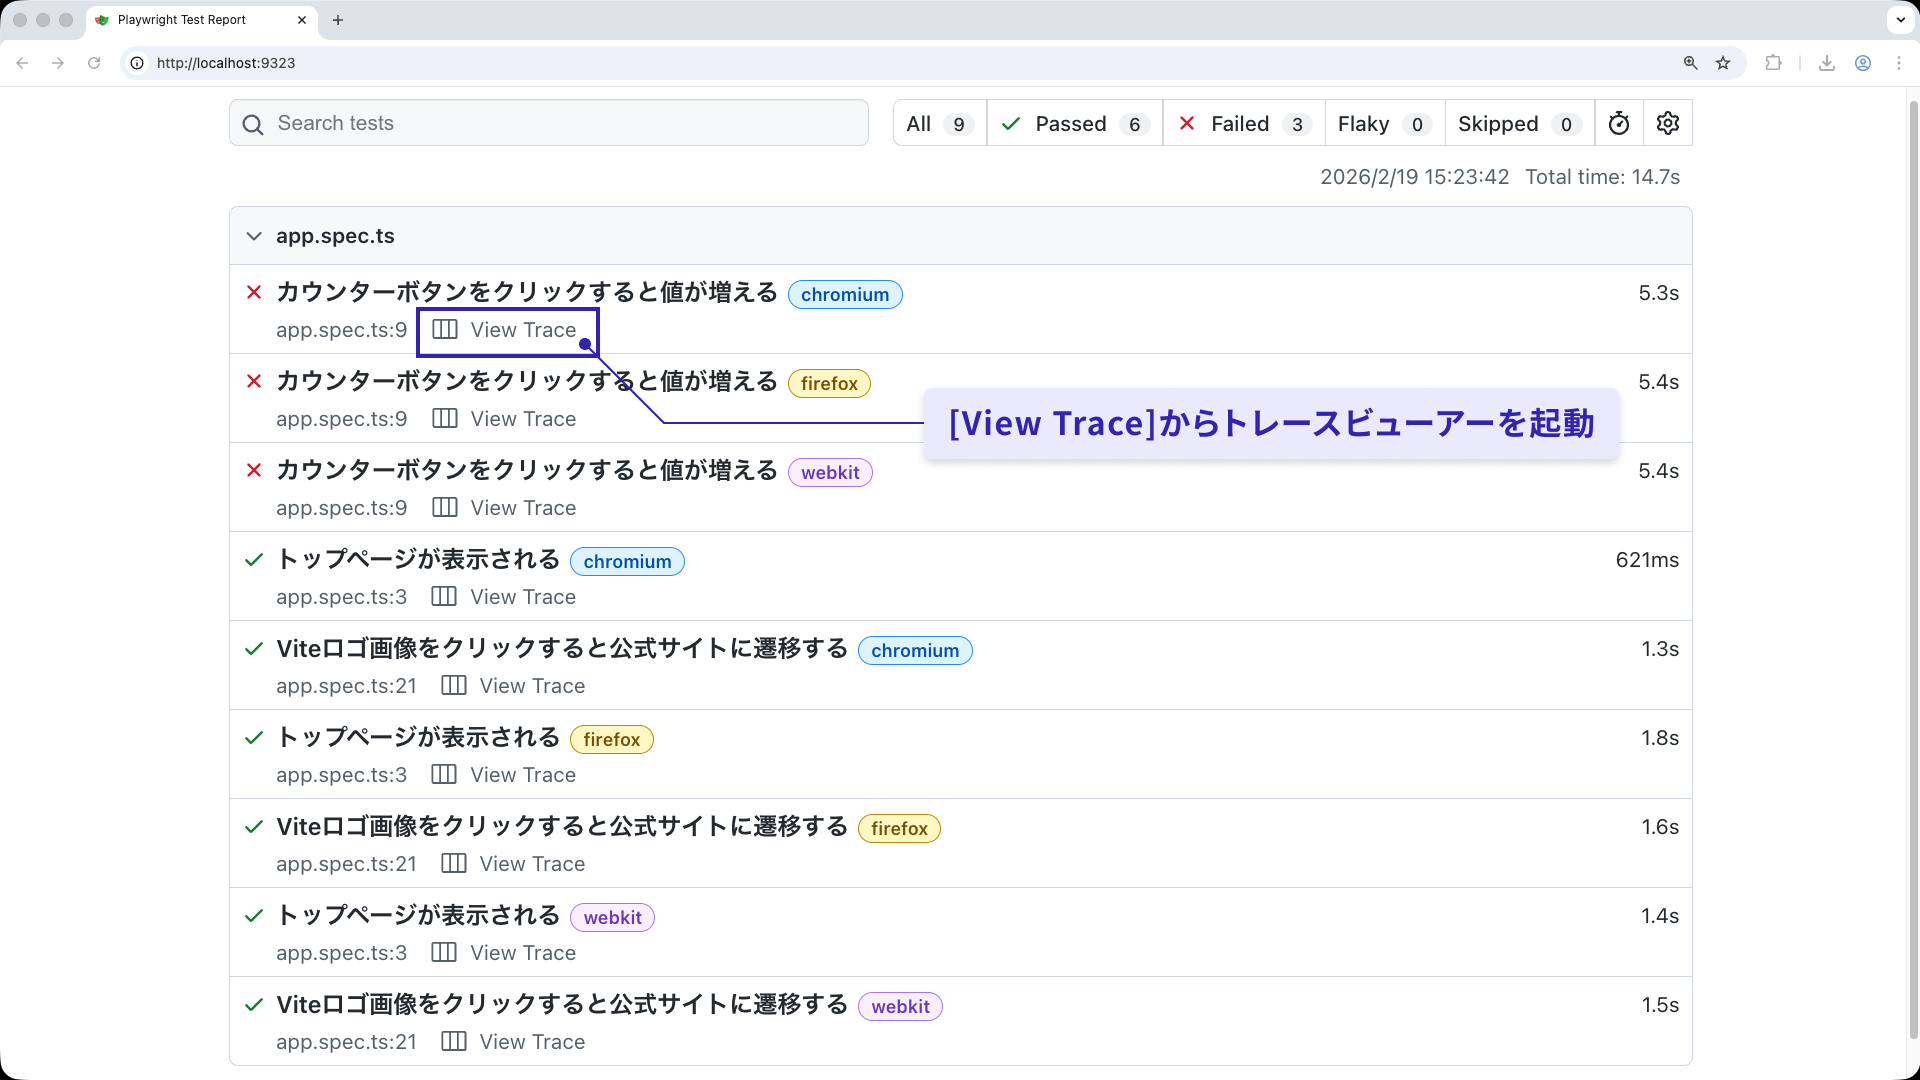Screen dimensions: 1920x1080
Task: Click the zoom icon in the address bar
Action: (x=1690, y=62)
